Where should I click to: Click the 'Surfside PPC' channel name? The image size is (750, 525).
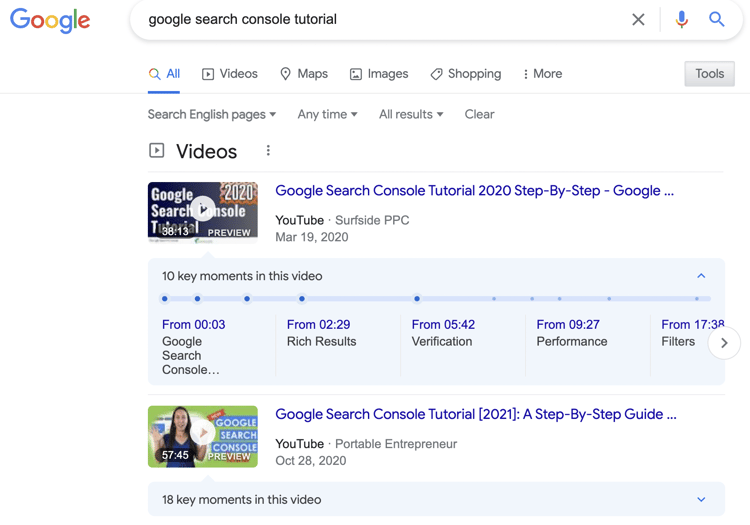372,220
